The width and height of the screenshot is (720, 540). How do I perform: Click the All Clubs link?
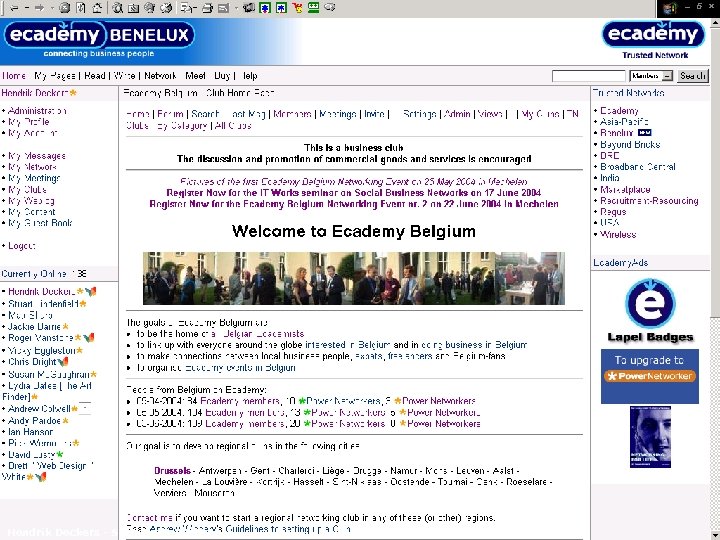coord(233,125)
